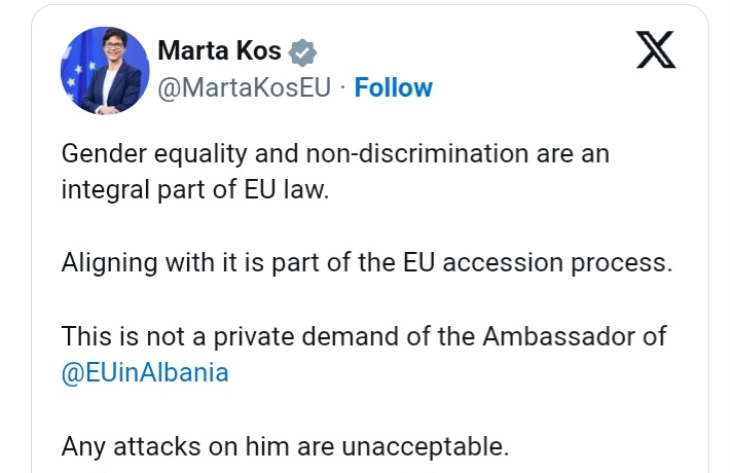Click the Follow link
The image size is (730, 473).
tap(393, 88)
